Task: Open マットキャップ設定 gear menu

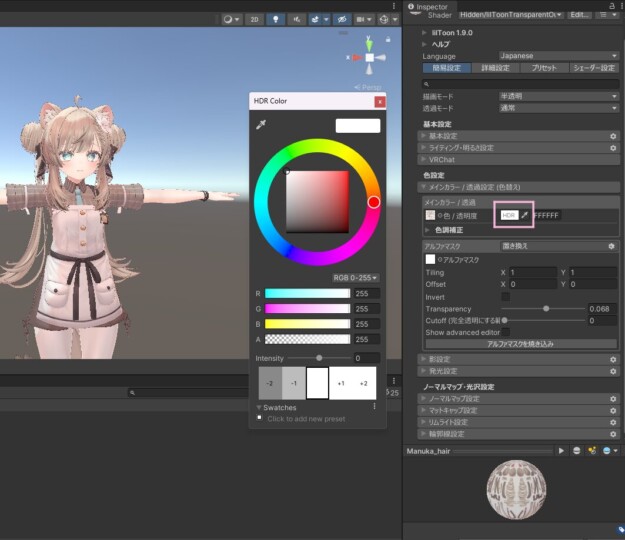Action: point(613,410)
